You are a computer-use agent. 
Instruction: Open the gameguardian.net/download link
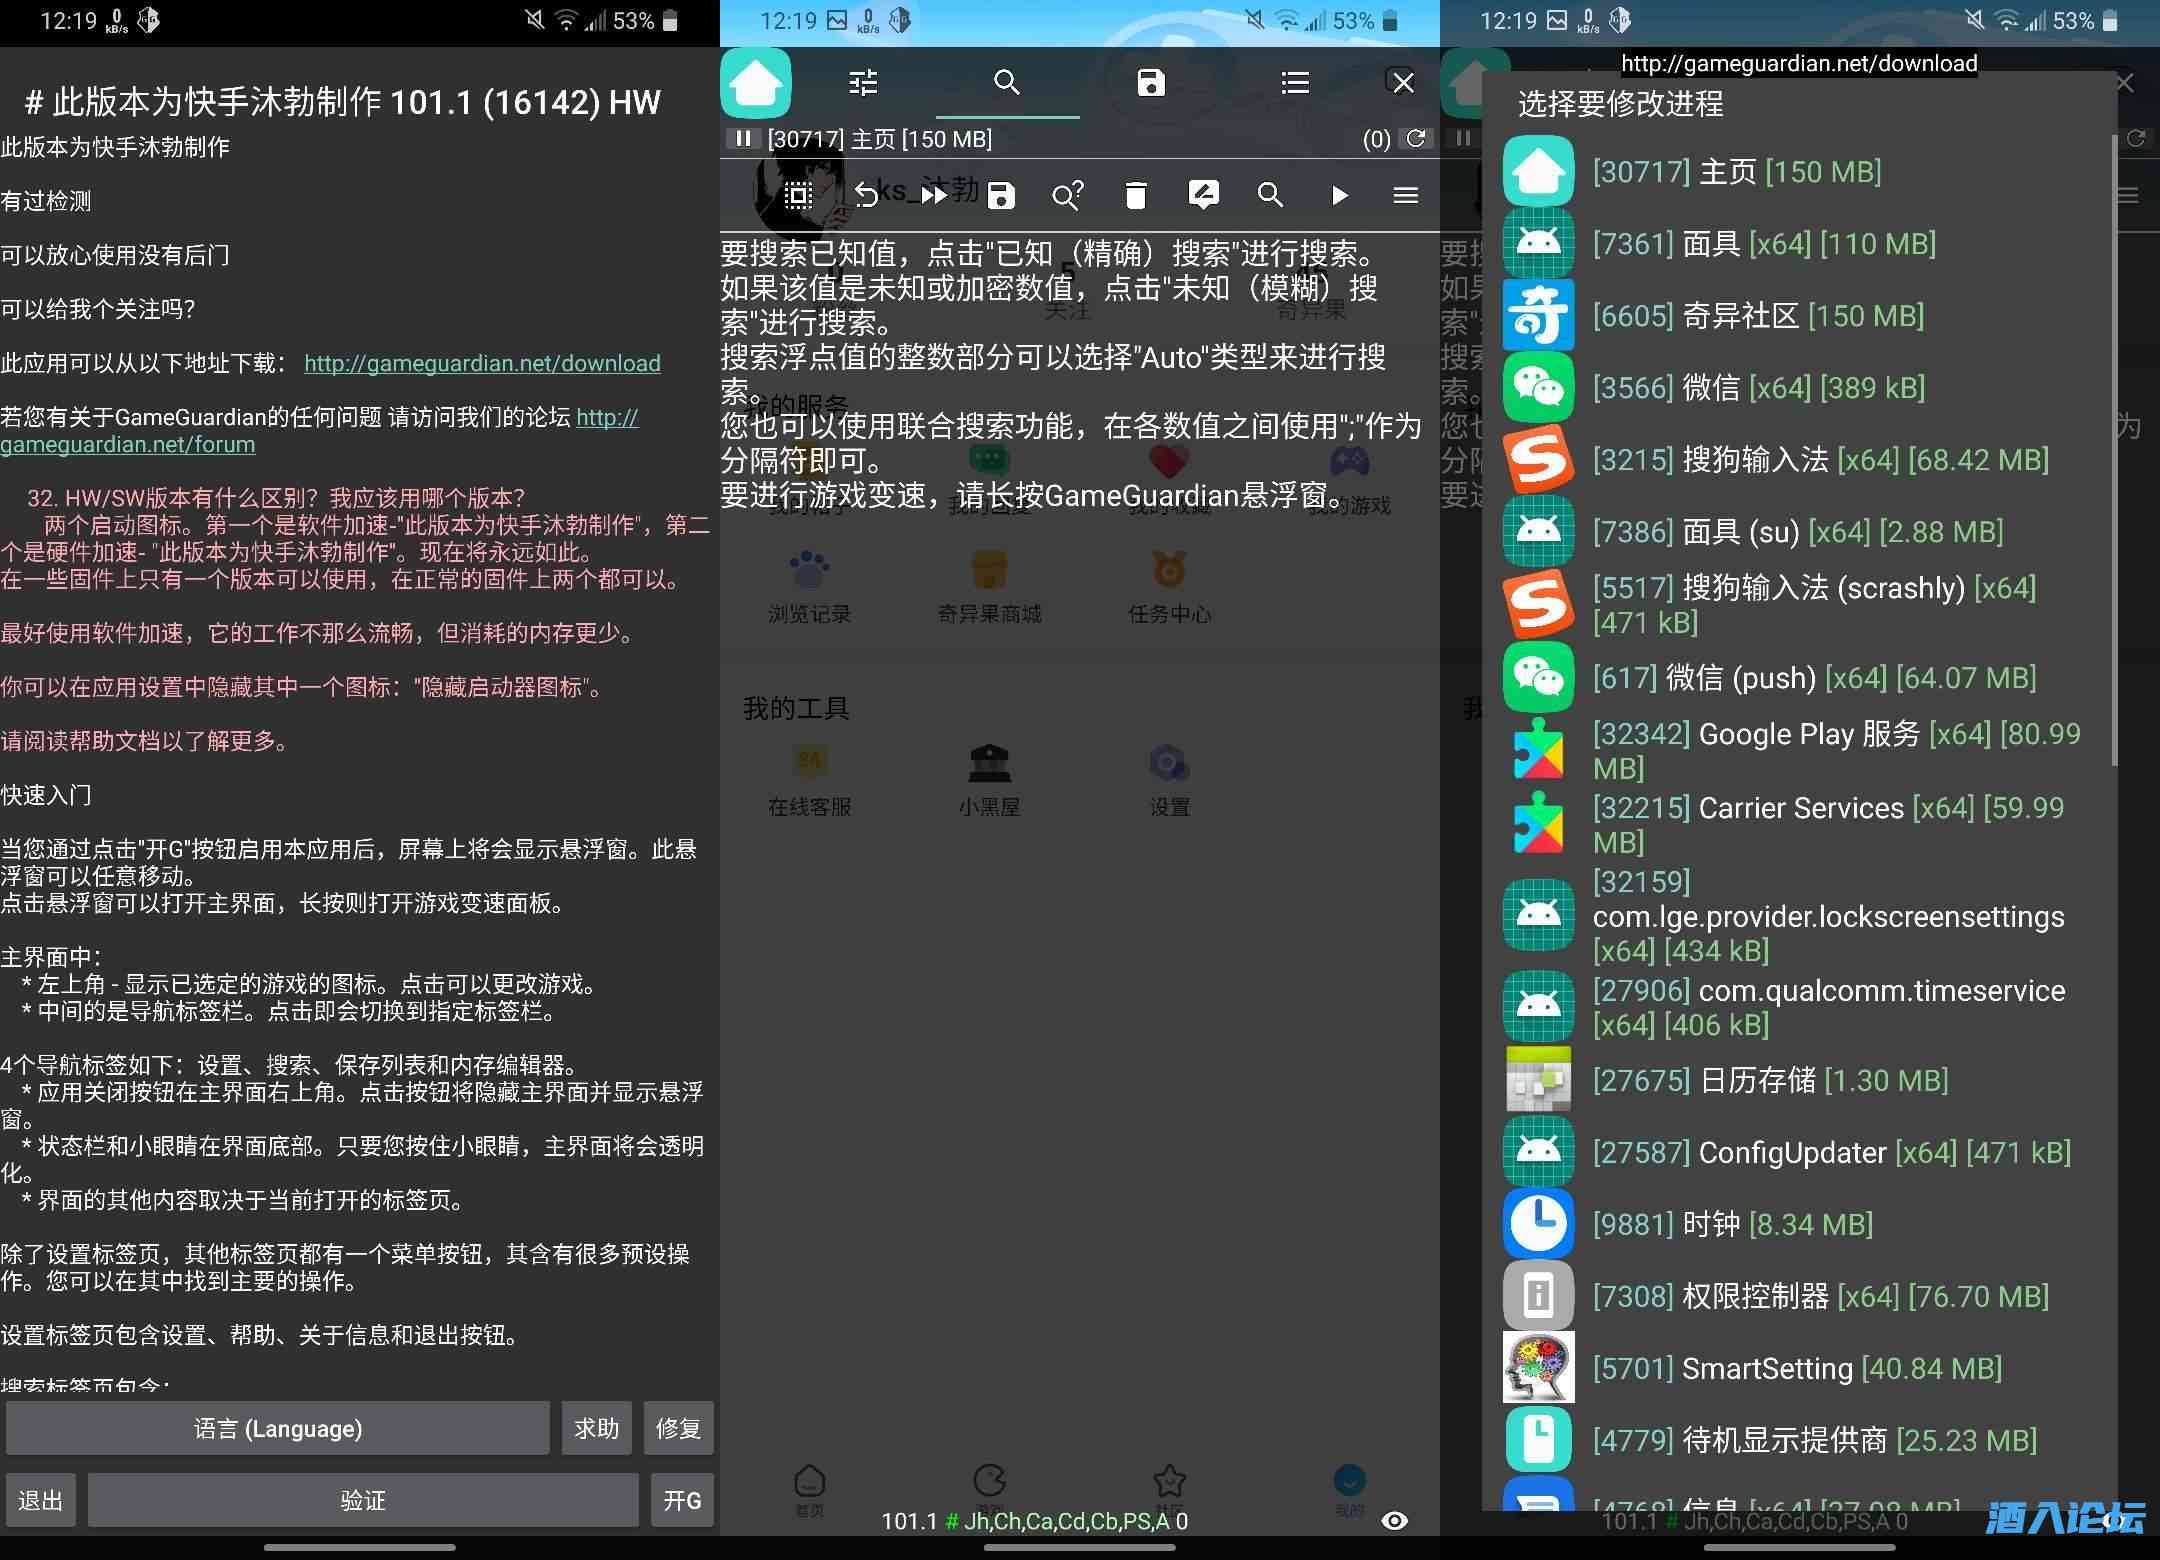tap(482, 363)
